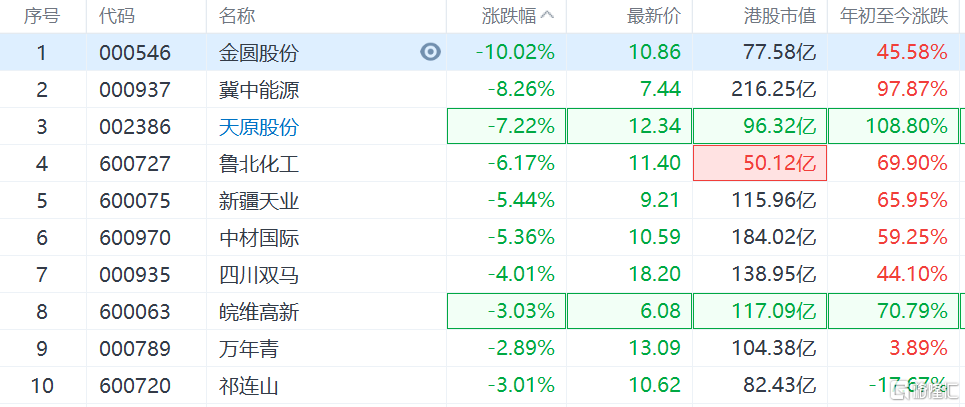The image size is (965, 407).
Task: Click the 序号 column header
Action: click(x=42, y=16)
